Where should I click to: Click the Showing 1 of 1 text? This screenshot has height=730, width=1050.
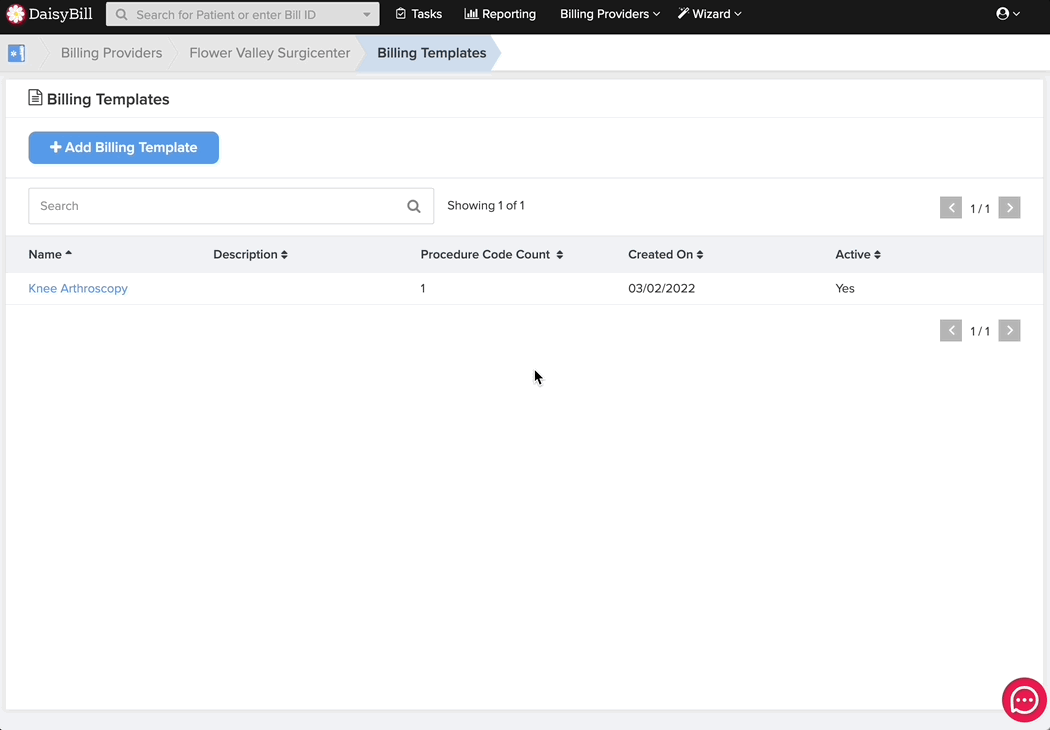tap(485, 206)
